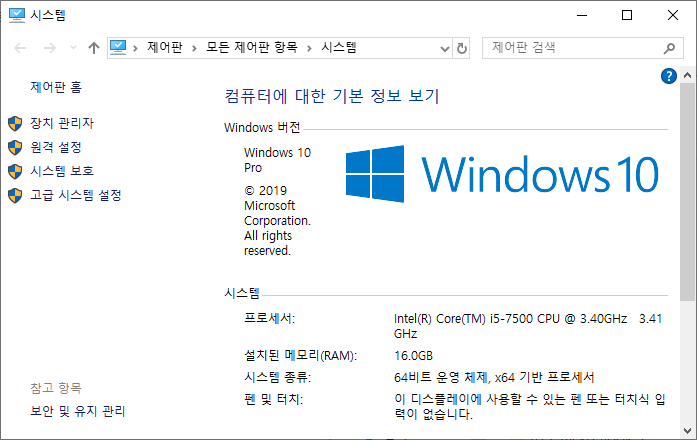Open 고급 시스템 설정 link
Viewport: 697px width, 440px height.
point(76,195)
